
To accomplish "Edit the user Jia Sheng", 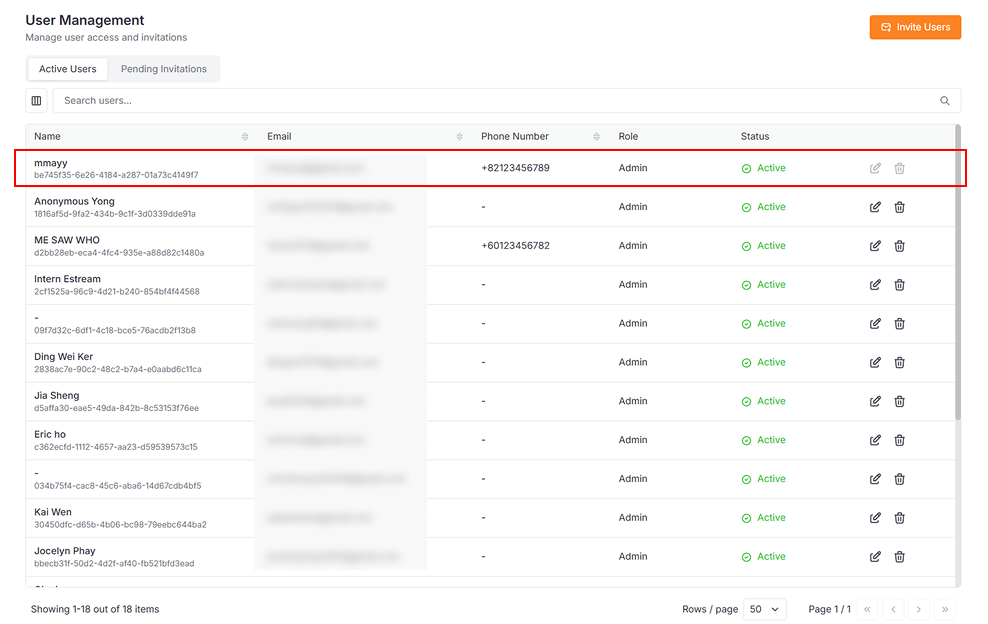I will coord(875,401).
